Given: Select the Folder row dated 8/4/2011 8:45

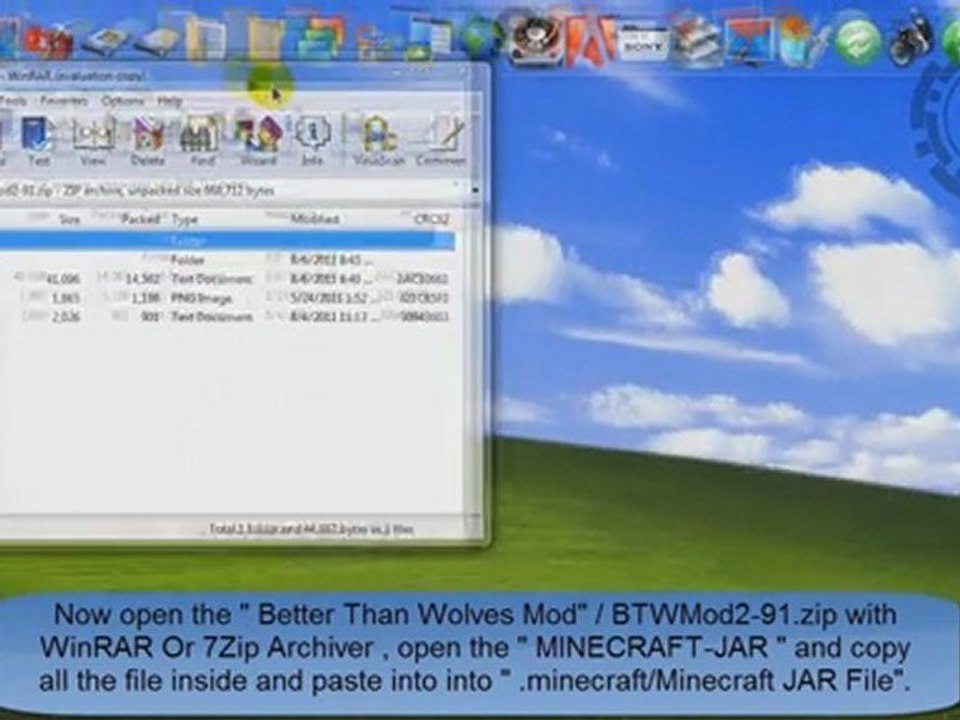Looking at the screenshot, I should coord(227,260).
